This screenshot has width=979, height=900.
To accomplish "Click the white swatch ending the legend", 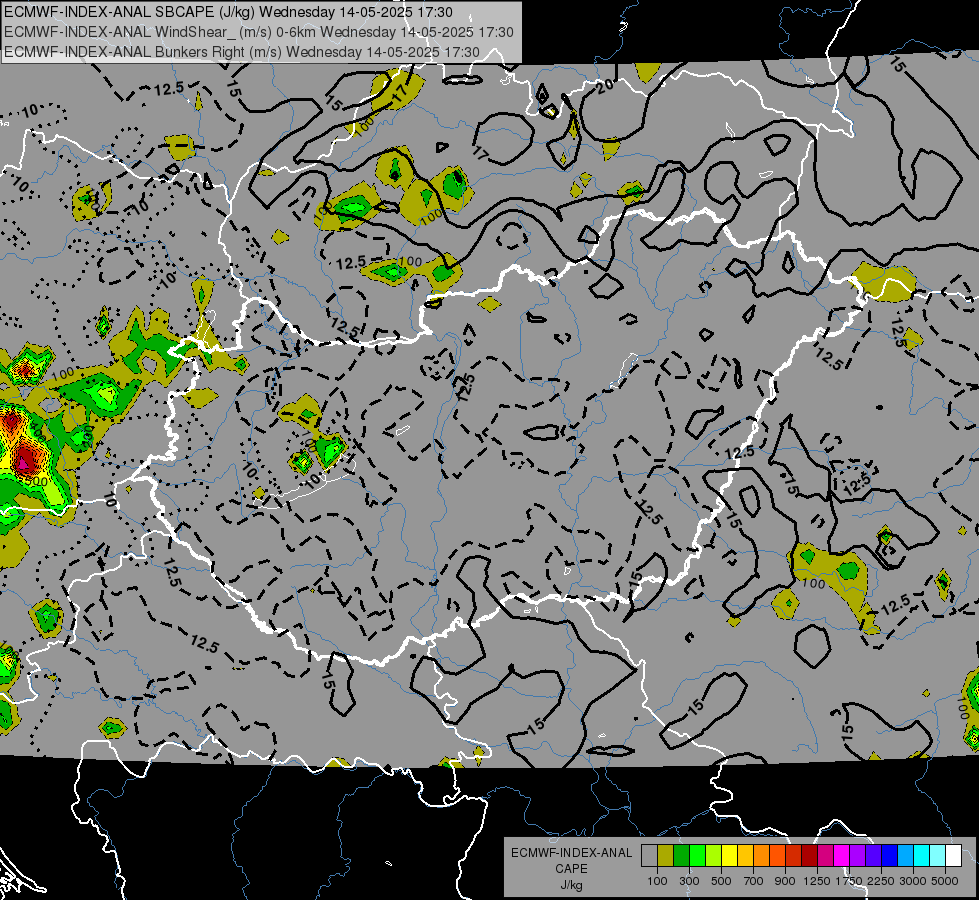I will pos(953,855).
